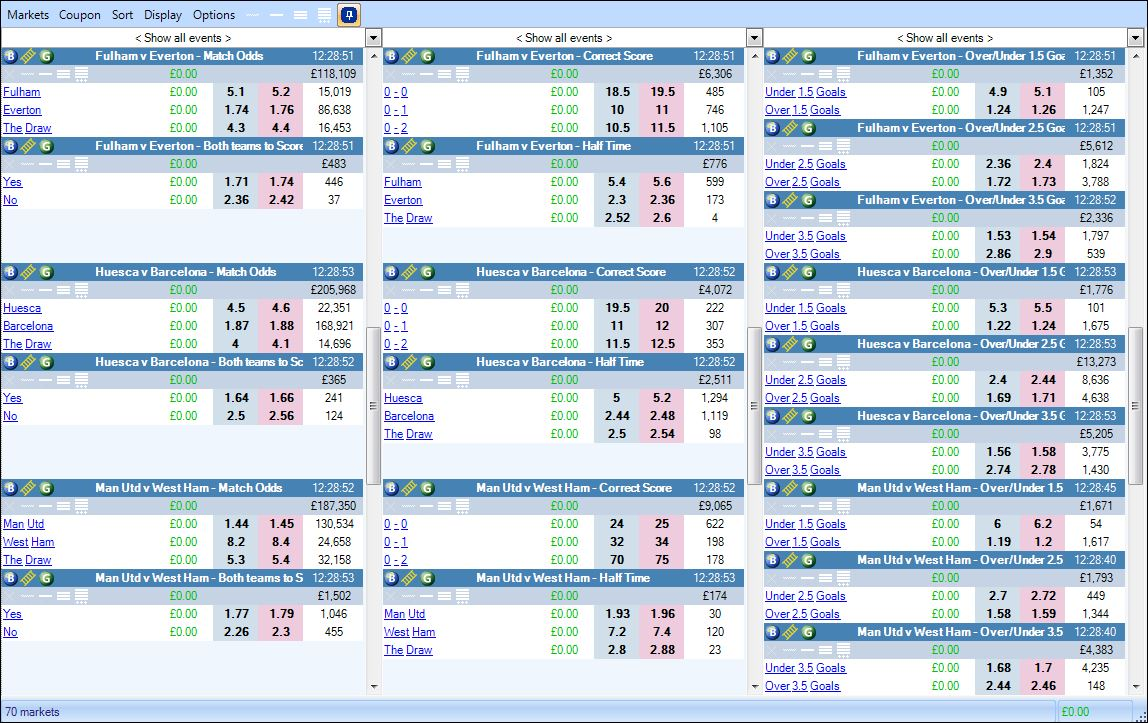Click back price 1.87 for Barcelona in Match Odds

(236, 326)
